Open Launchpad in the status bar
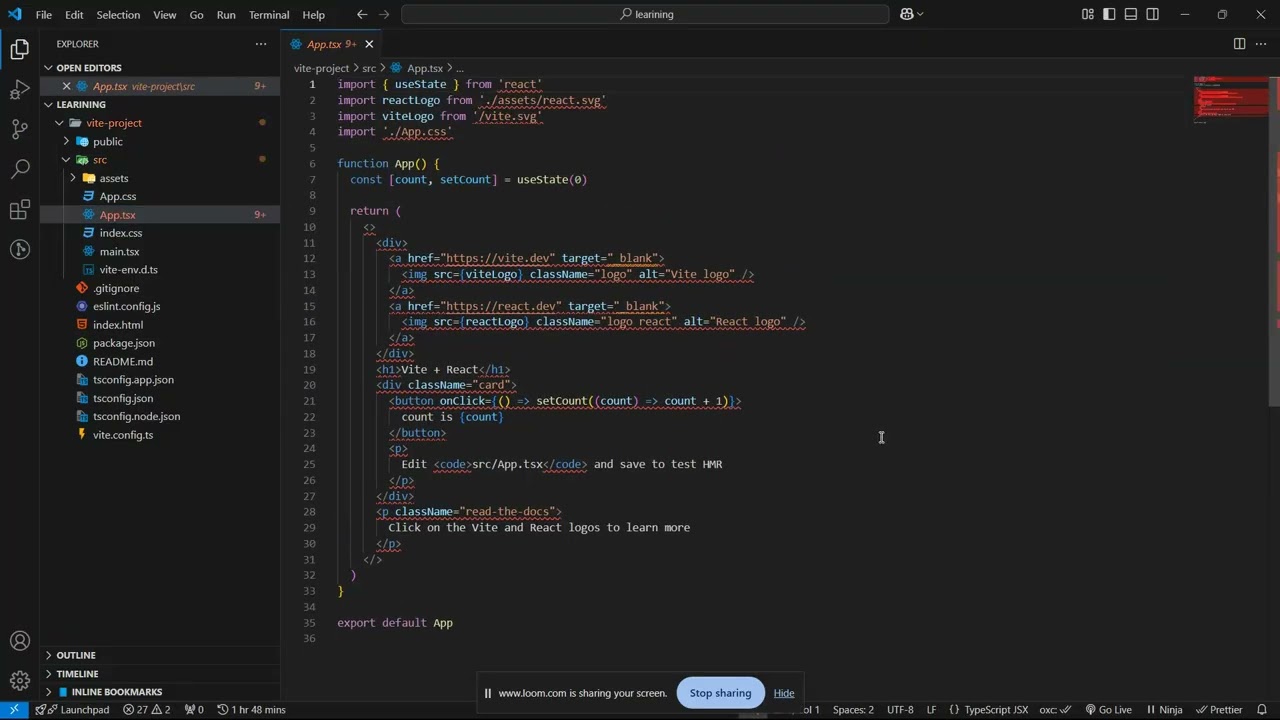 tap(71, 710)
